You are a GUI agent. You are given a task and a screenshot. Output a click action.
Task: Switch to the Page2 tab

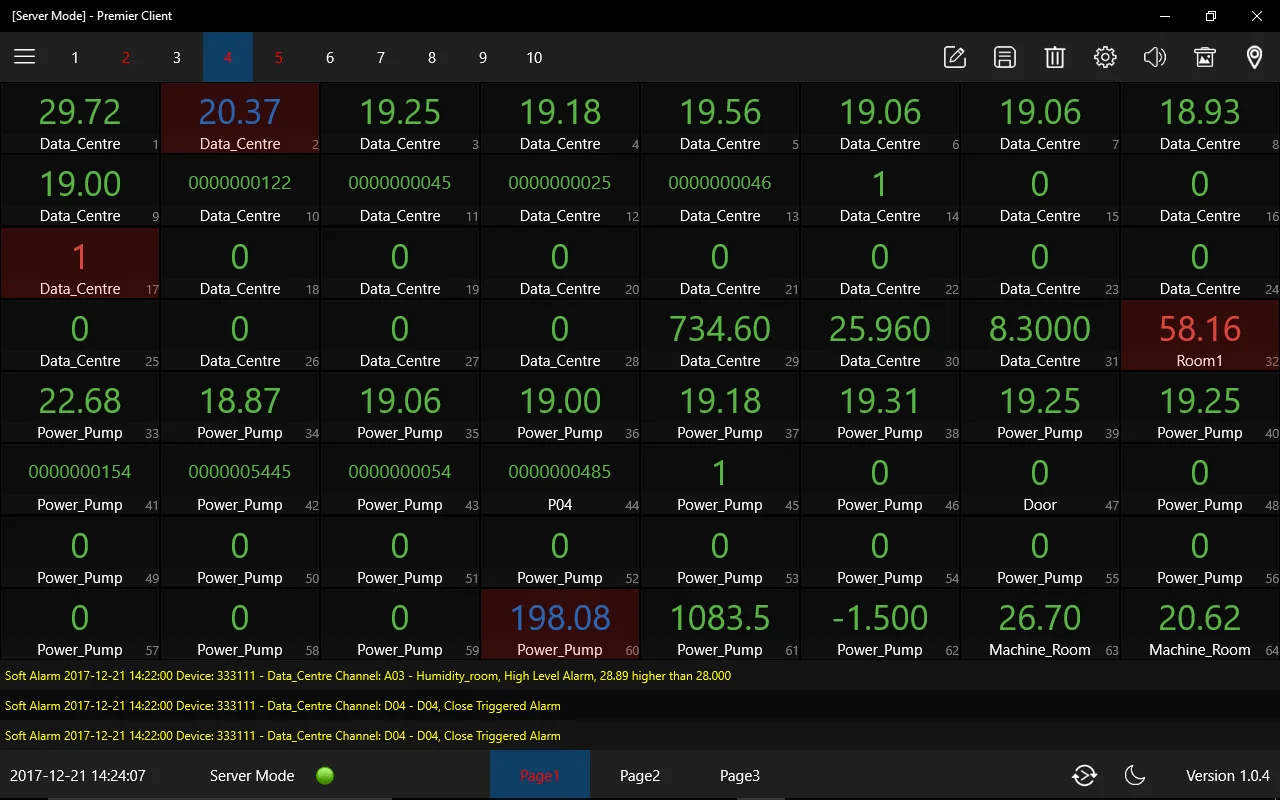640,775
